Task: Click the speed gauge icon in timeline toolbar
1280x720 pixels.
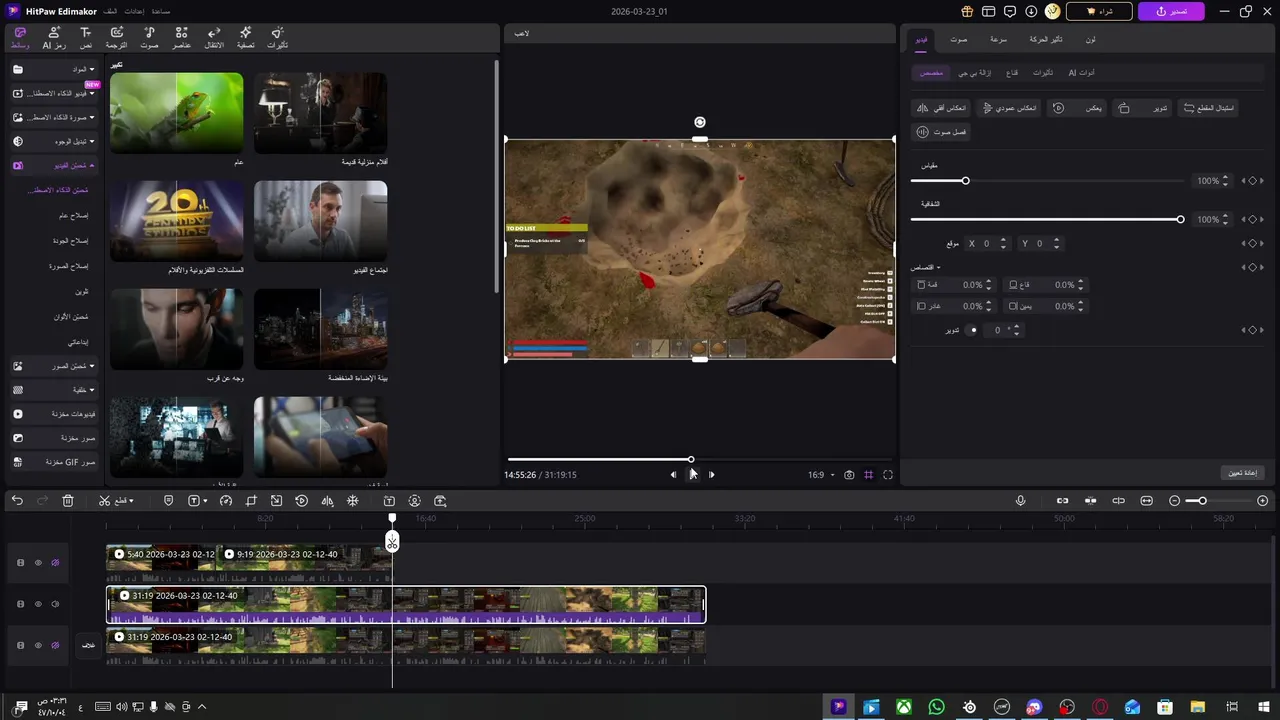Action: point(225,501)
